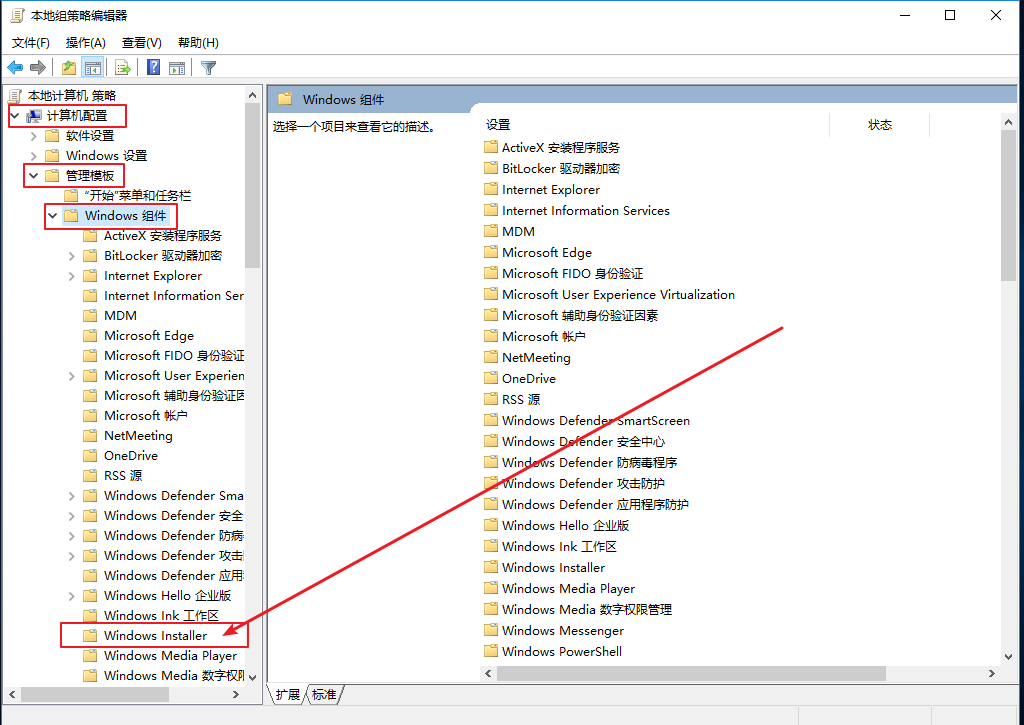This screenshot has width=1024, height=725.
Task: Toggle the Show/Hide action pane icon
Action: [x=177, y=68]
